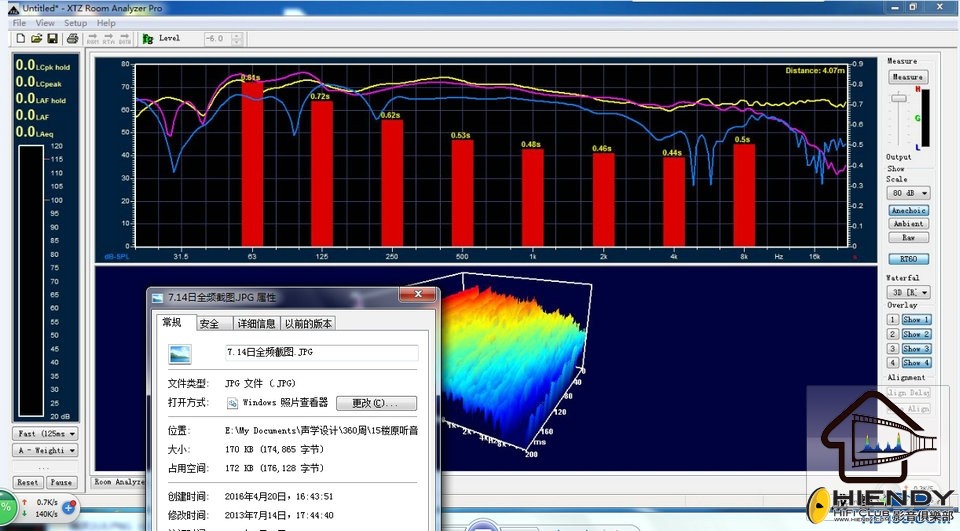Open the A-Weighting dropdown
Viewport: 960px width, 531px height.
click(x=45, y=450)
